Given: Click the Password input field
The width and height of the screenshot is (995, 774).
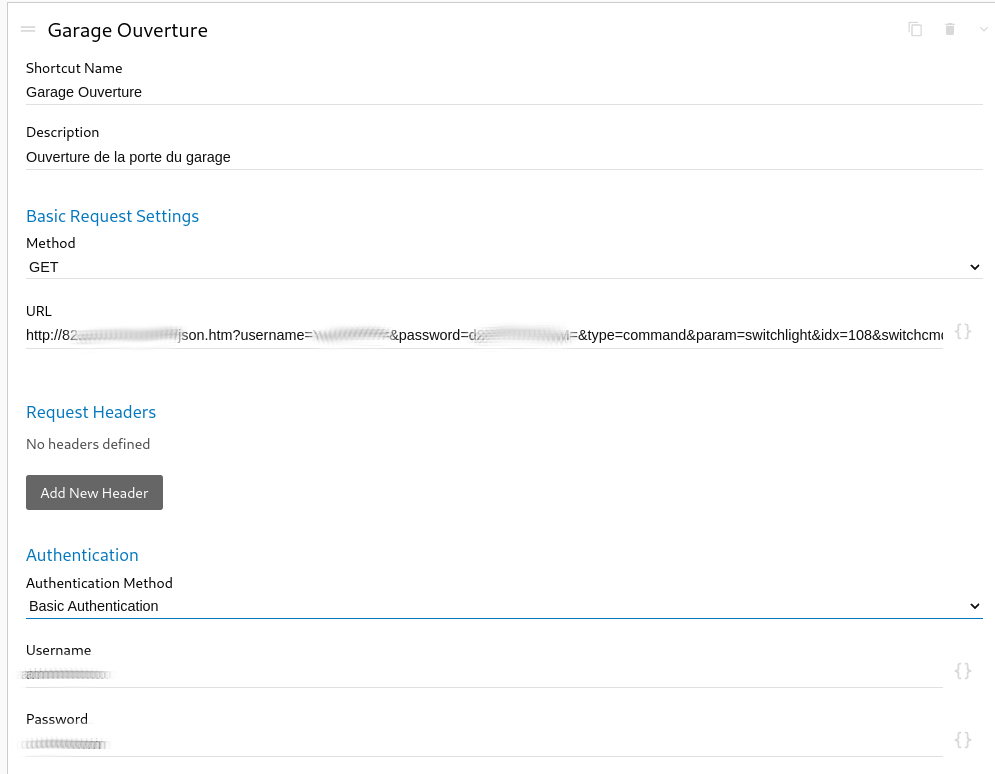Looking at the screenshot, I should [x=484, y=743].
